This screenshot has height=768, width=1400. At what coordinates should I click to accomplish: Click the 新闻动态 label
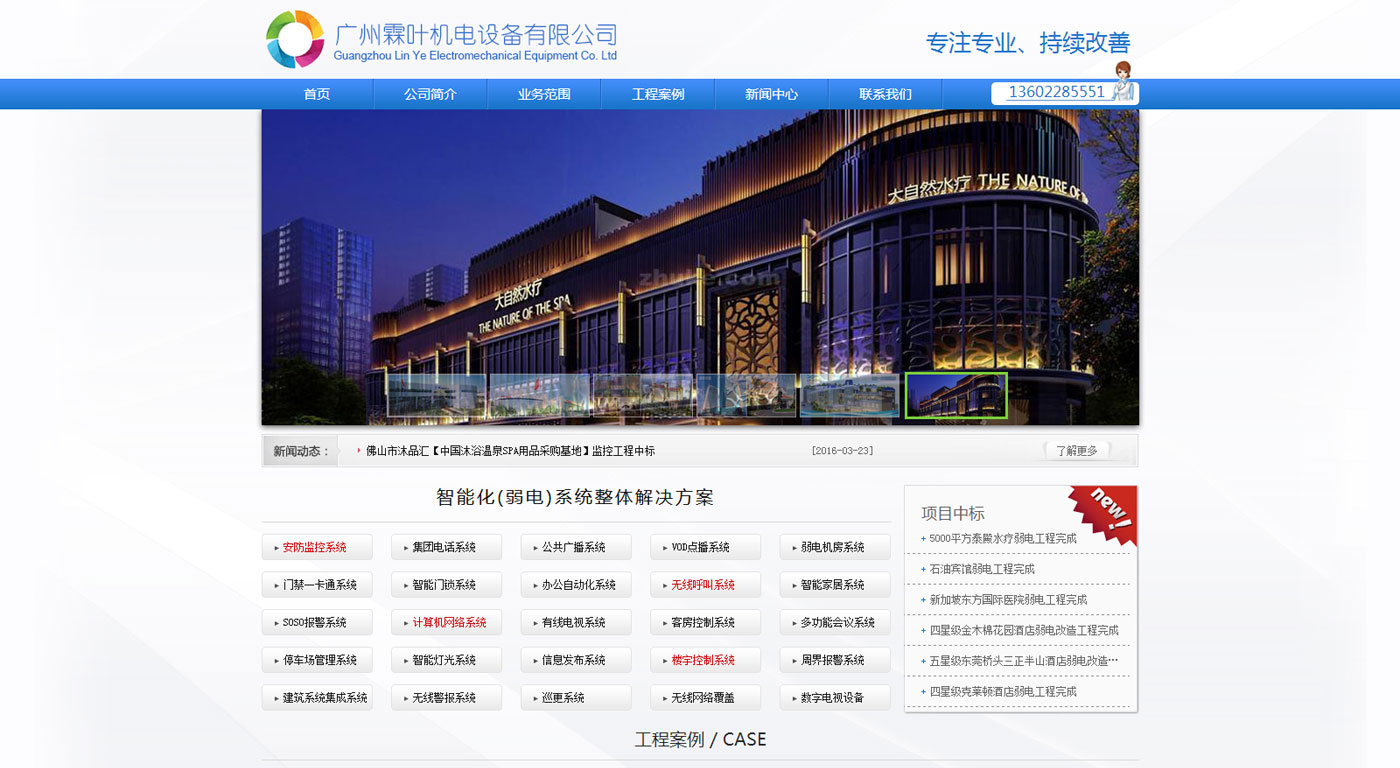coord(301,451)
